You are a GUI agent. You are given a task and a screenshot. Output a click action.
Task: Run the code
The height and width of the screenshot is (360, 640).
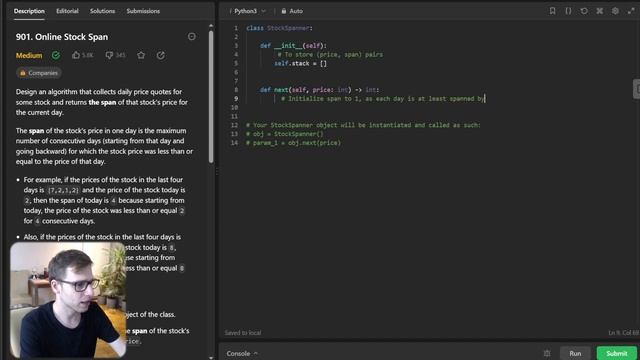point(575,353)
